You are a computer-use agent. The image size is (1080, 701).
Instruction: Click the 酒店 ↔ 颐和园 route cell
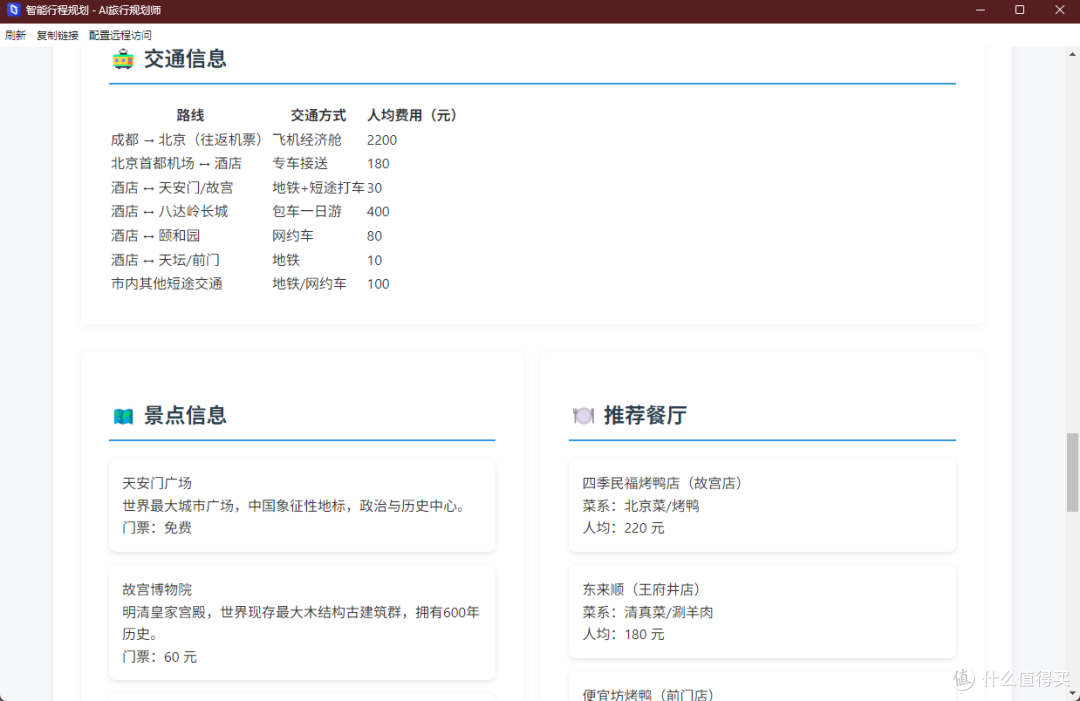[x=156, y=236]
